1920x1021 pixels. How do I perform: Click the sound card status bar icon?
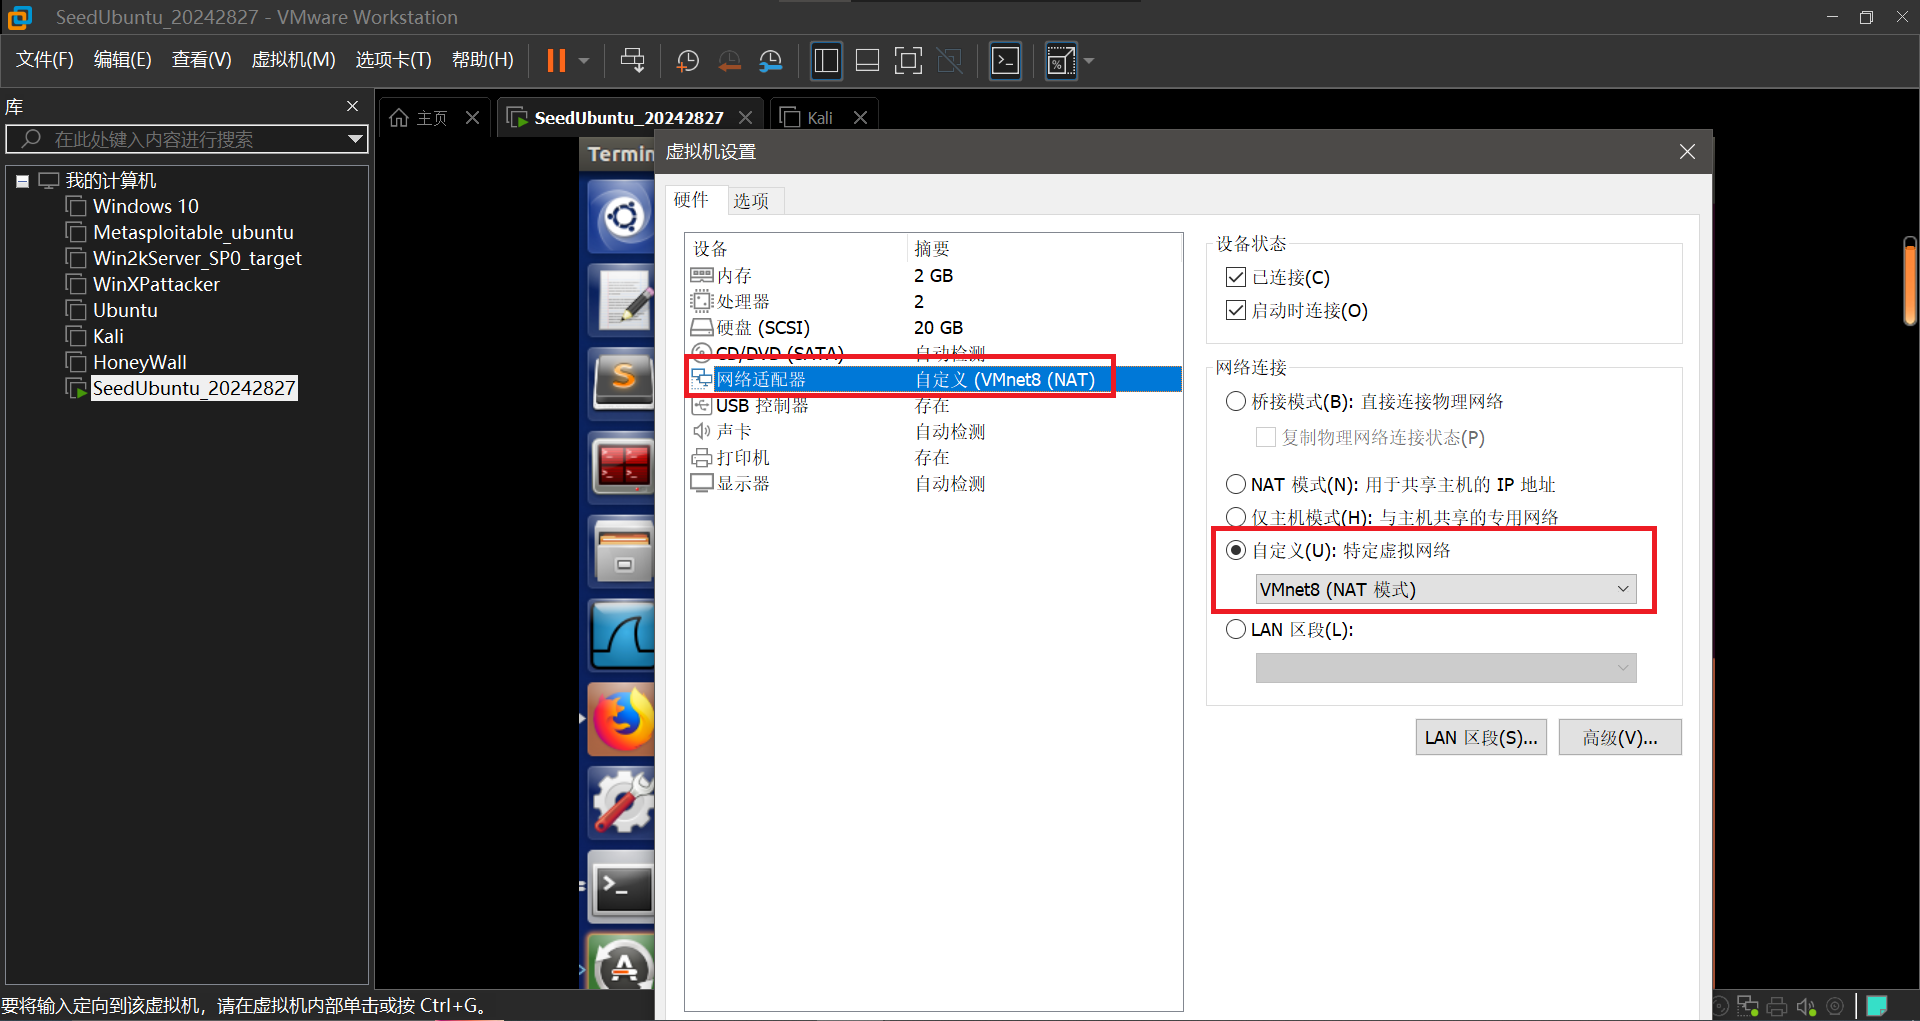(1806, 1006)
